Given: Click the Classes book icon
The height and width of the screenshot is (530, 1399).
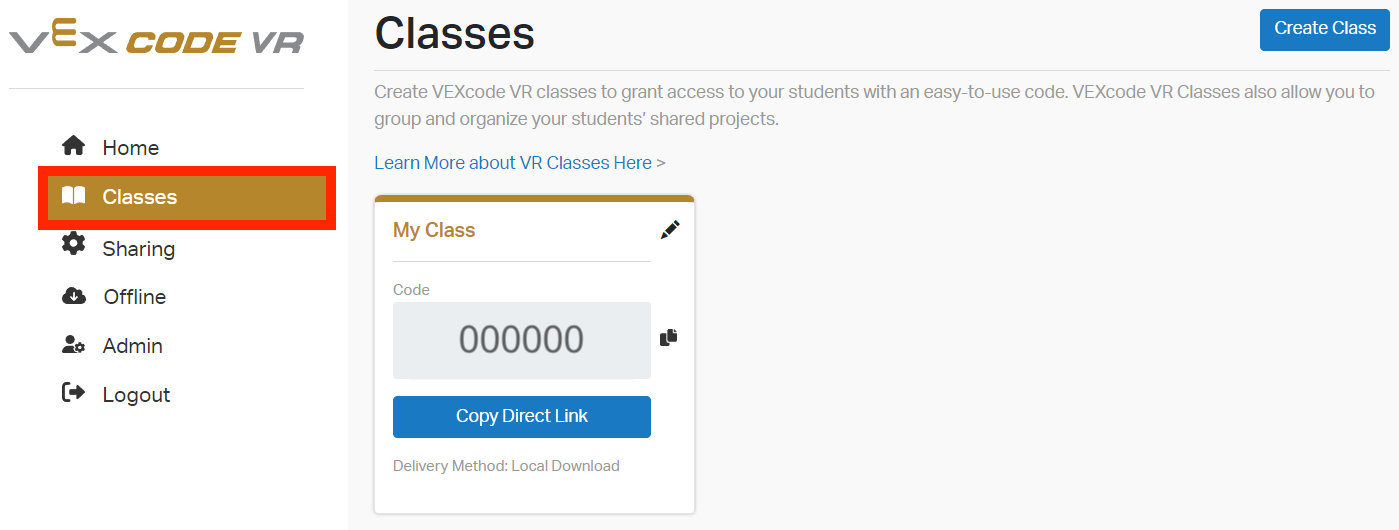Looking at the screenshot, I should click(73, 196).
